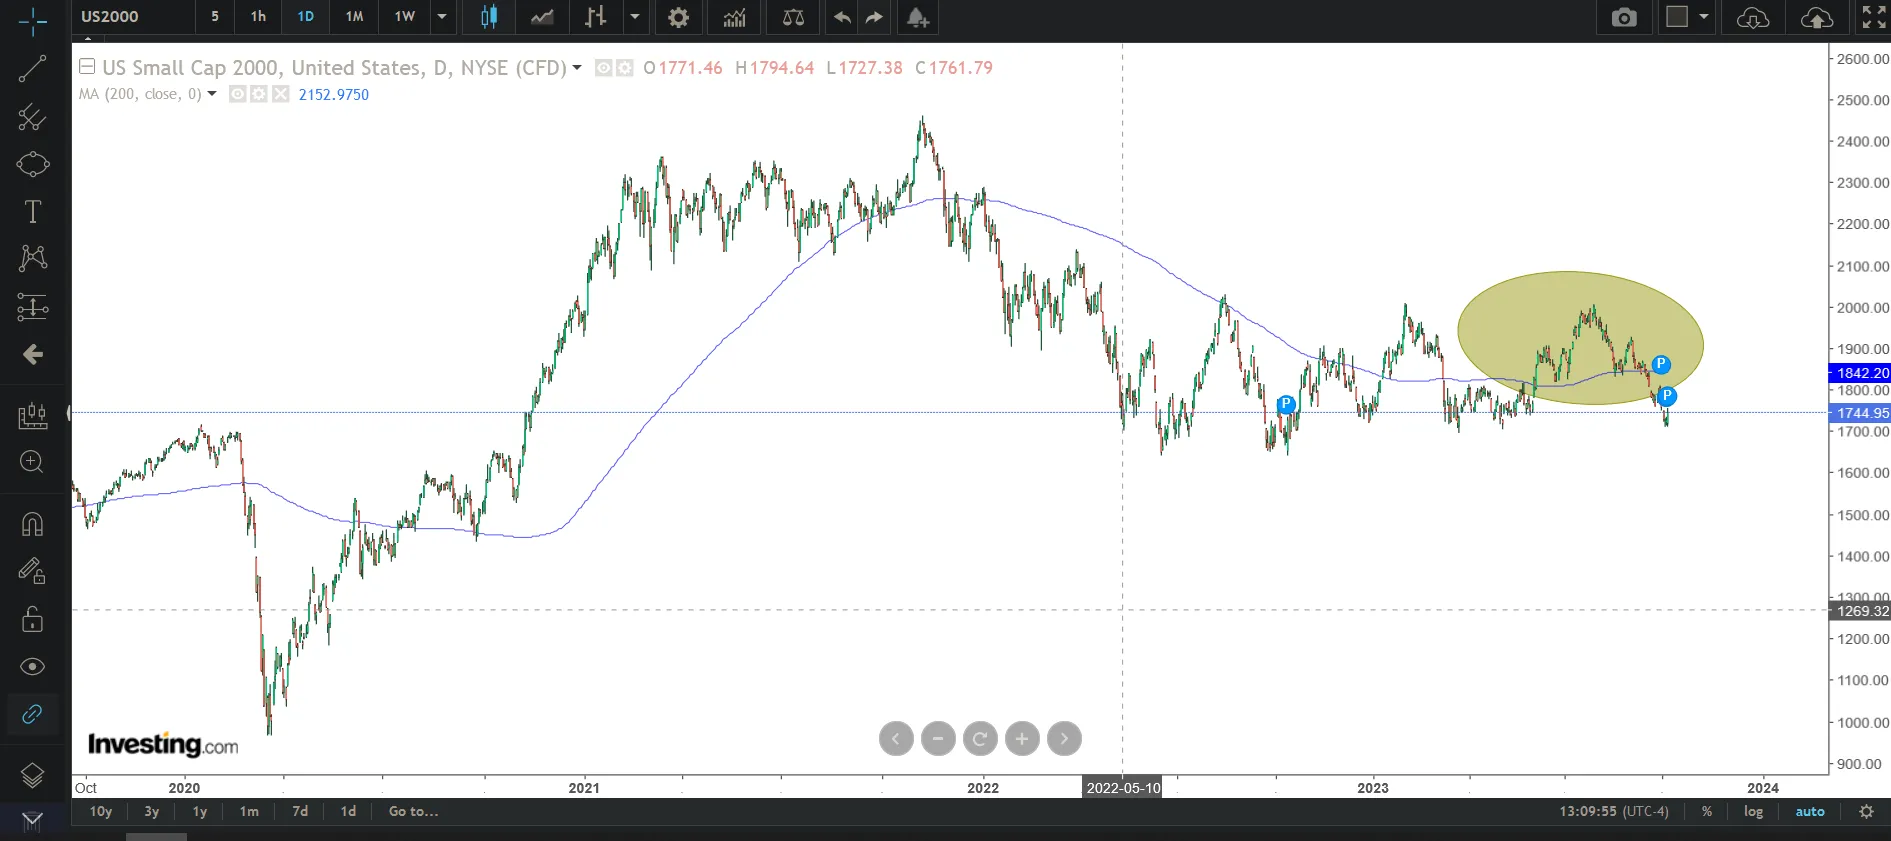Redo the last chart action
Image resolution: width=1891 pixels, height=841 pixels.
(x=874, y=17)
